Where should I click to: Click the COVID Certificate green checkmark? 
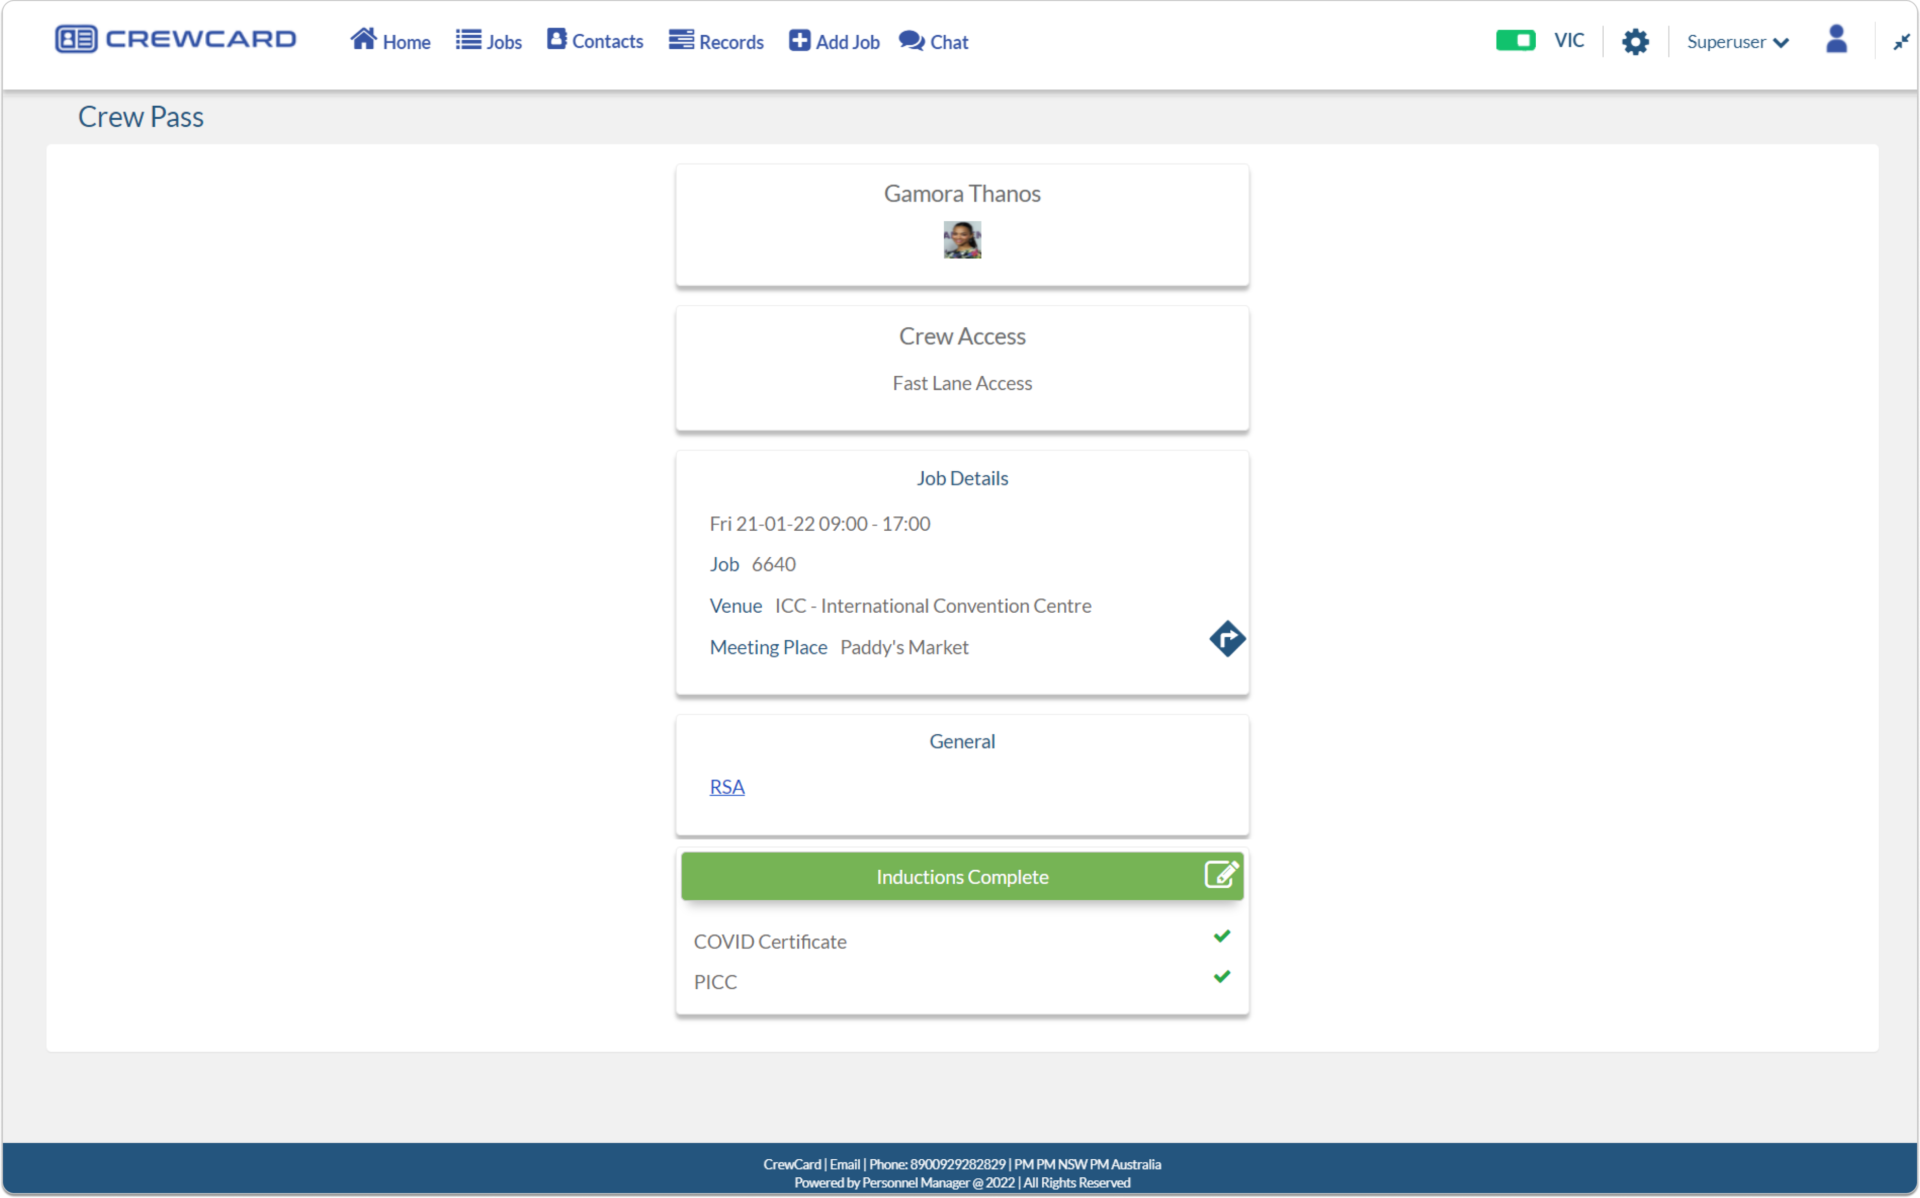[1221, 936]
